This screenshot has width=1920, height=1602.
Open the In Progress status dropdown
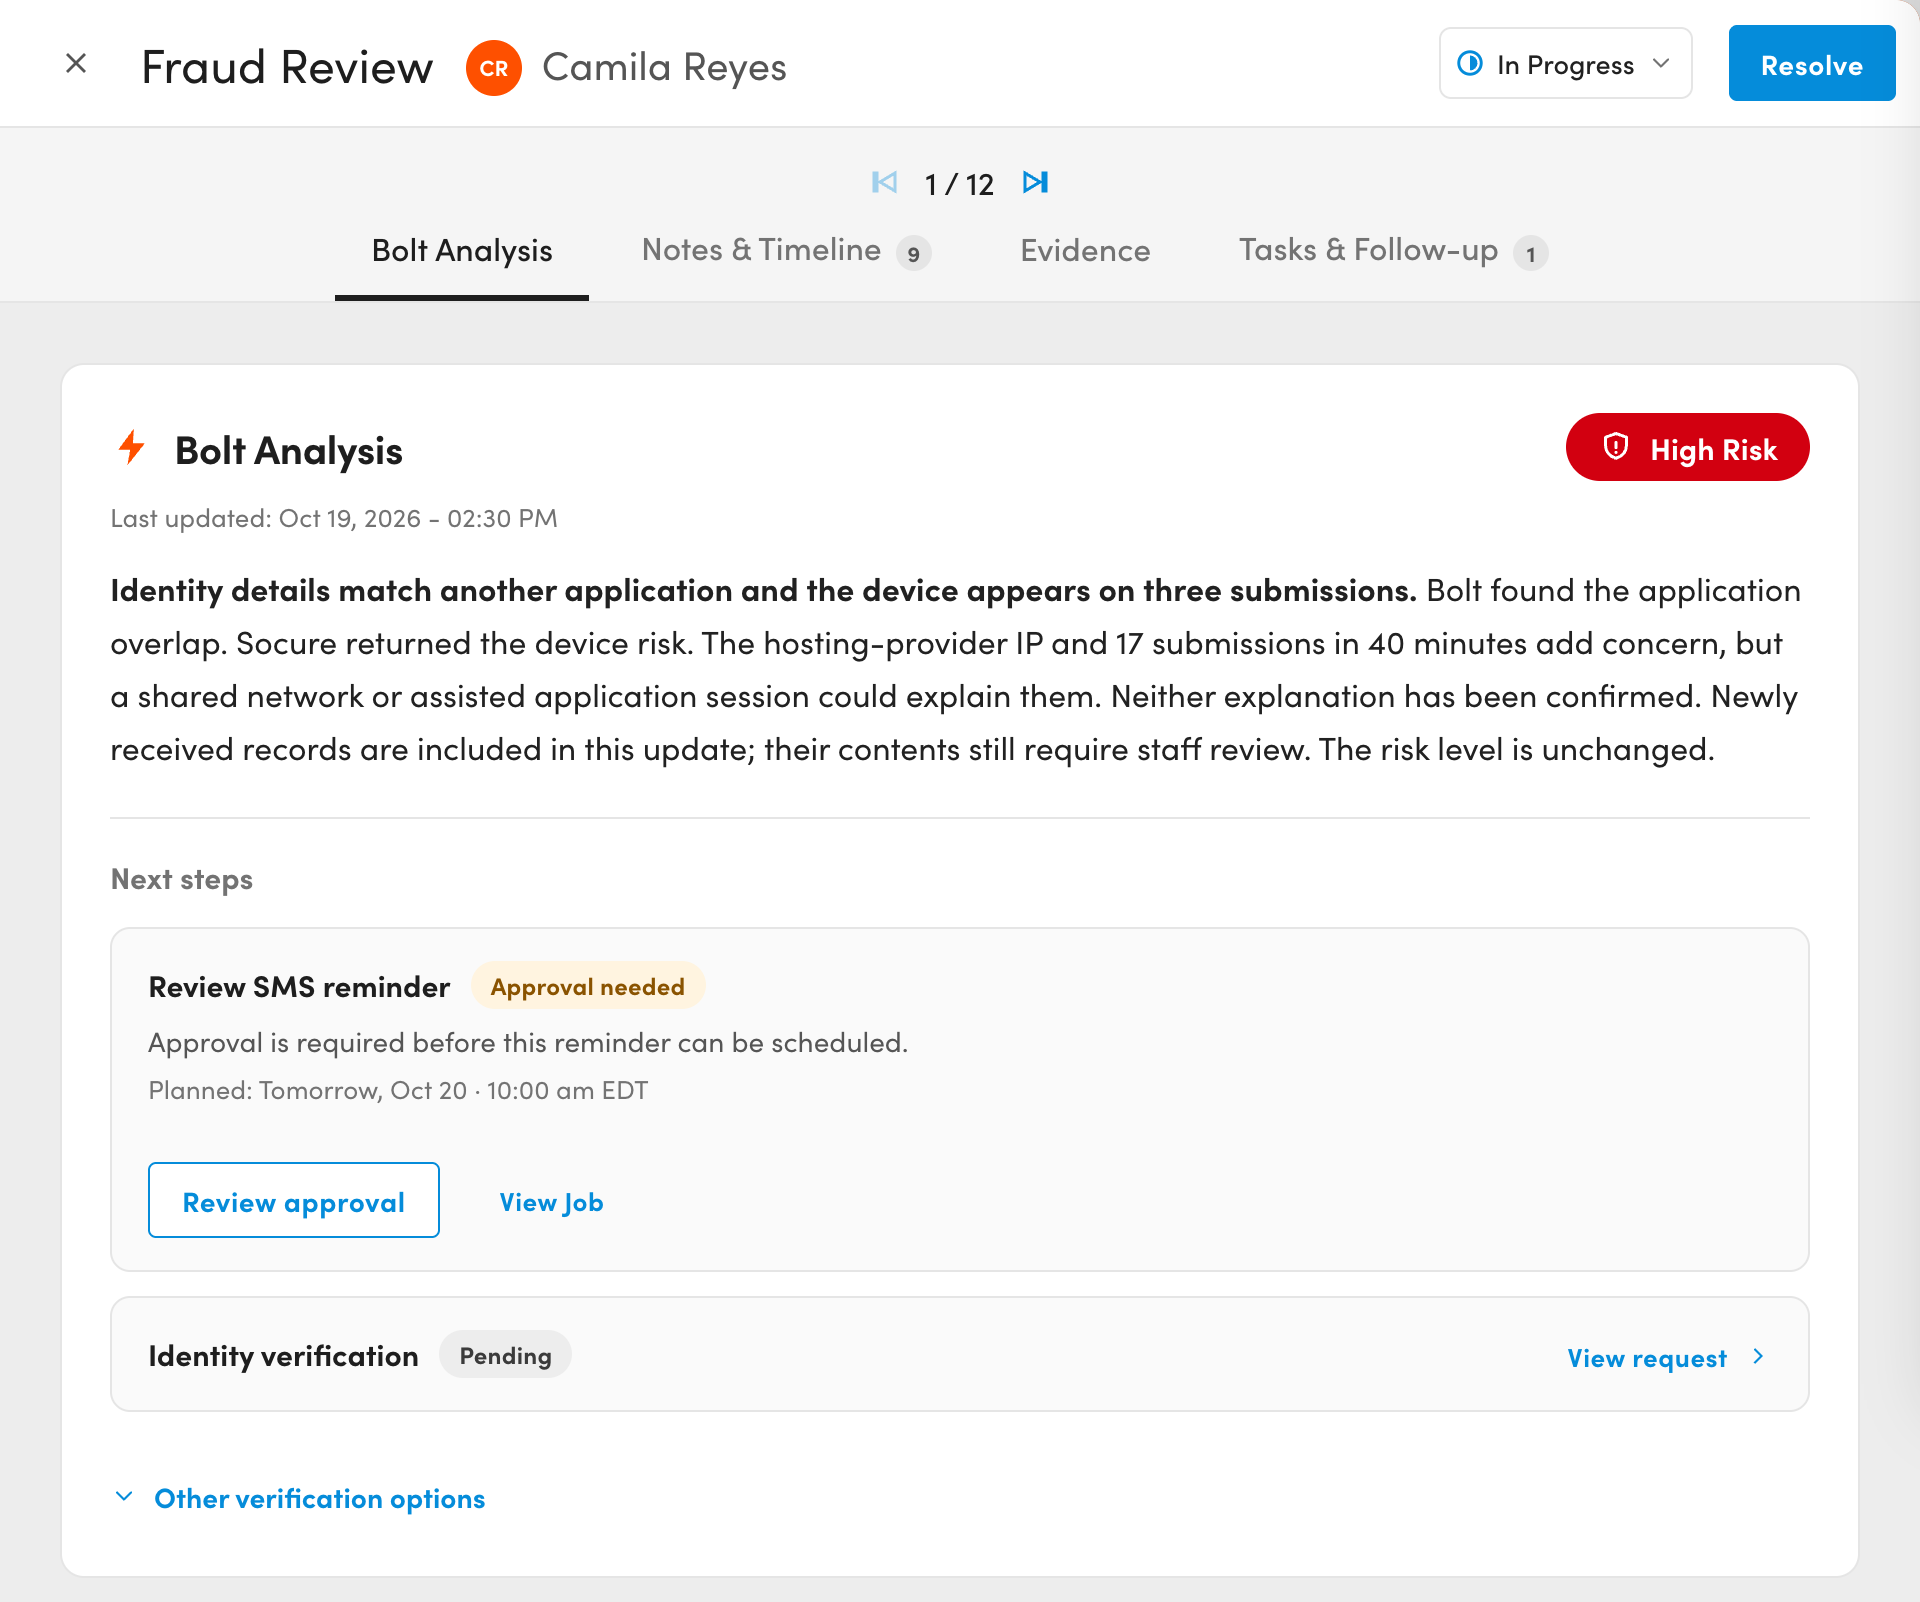coord(1565,64)
